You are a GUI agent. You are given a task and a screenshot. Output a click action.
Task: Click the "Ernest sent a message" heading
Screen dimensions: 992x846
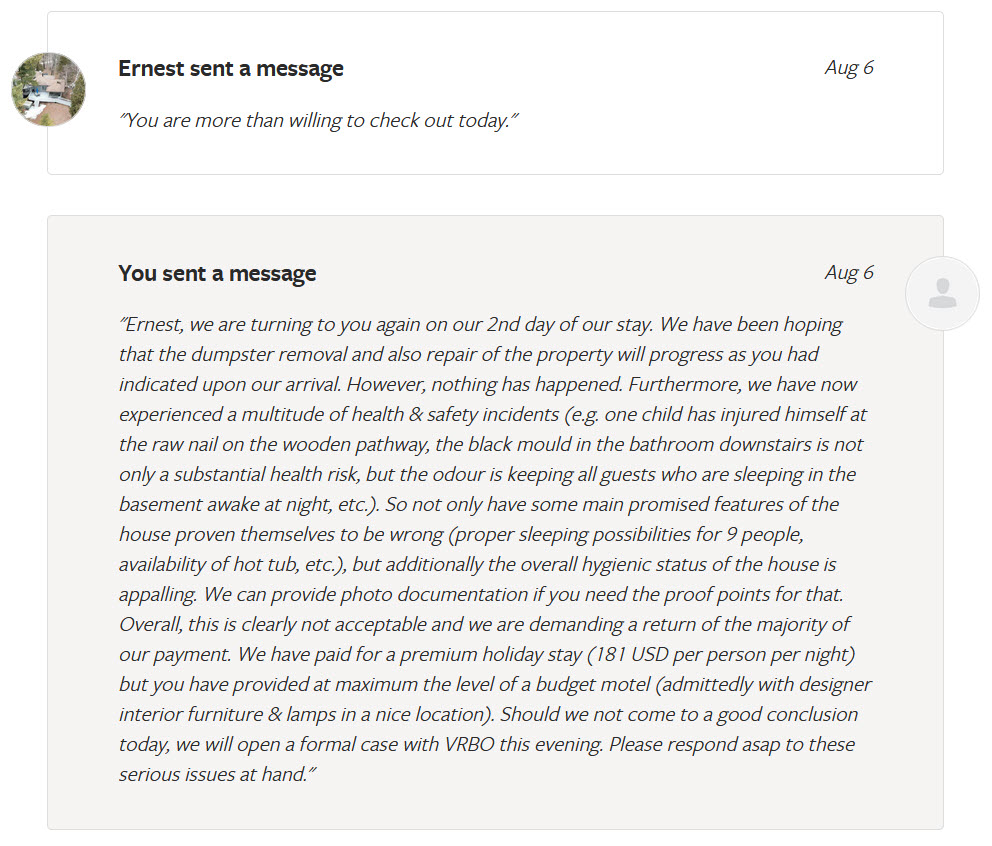231,68
